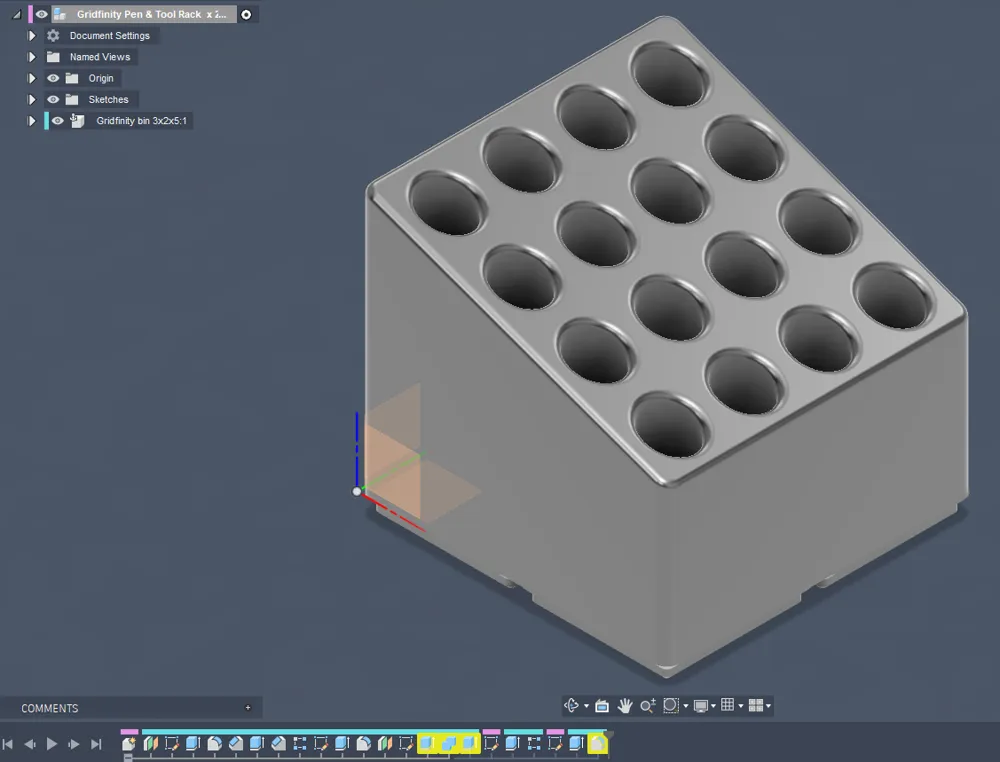
Task: Select the Fit view tool
Action: [x=672, y=705]
